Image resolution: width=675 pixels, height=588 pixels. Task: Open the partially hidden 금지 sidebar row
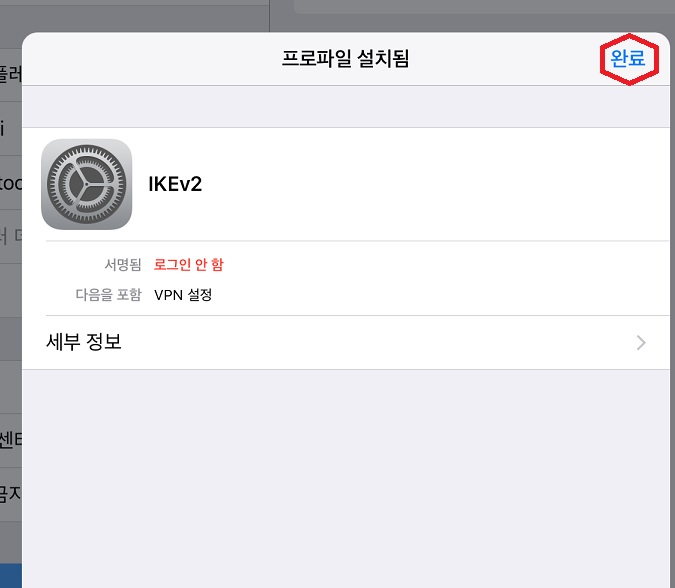(x=11, y=494)
